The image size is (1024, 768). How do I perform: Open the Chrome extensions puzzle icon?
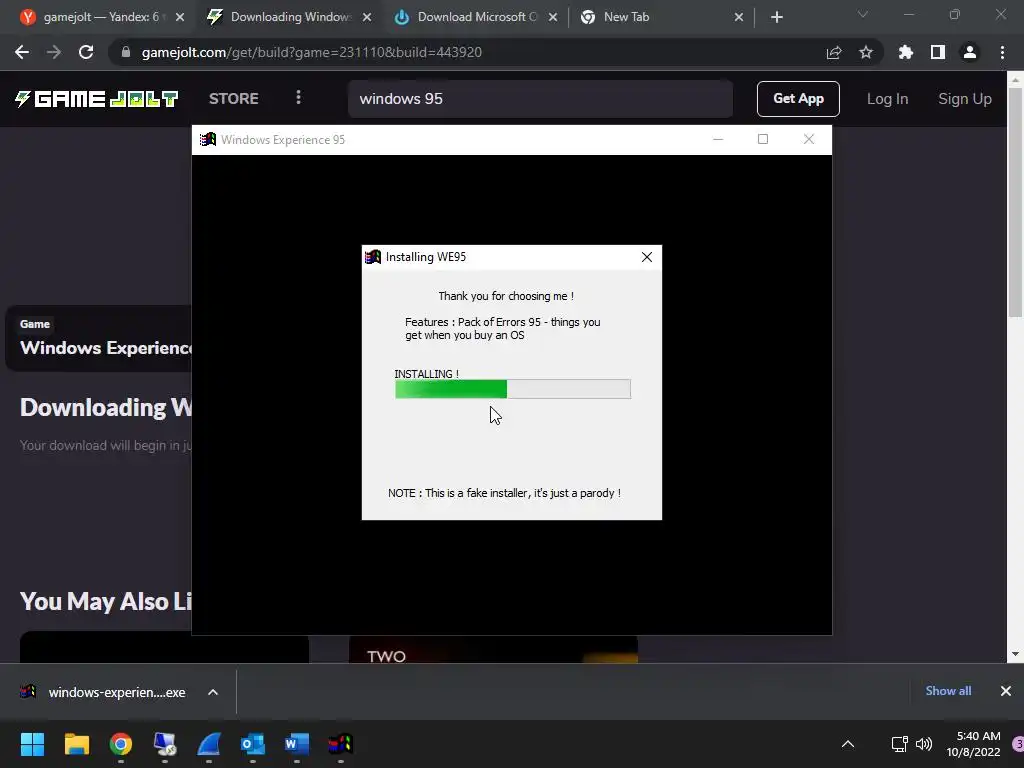[x=906, y=52]
